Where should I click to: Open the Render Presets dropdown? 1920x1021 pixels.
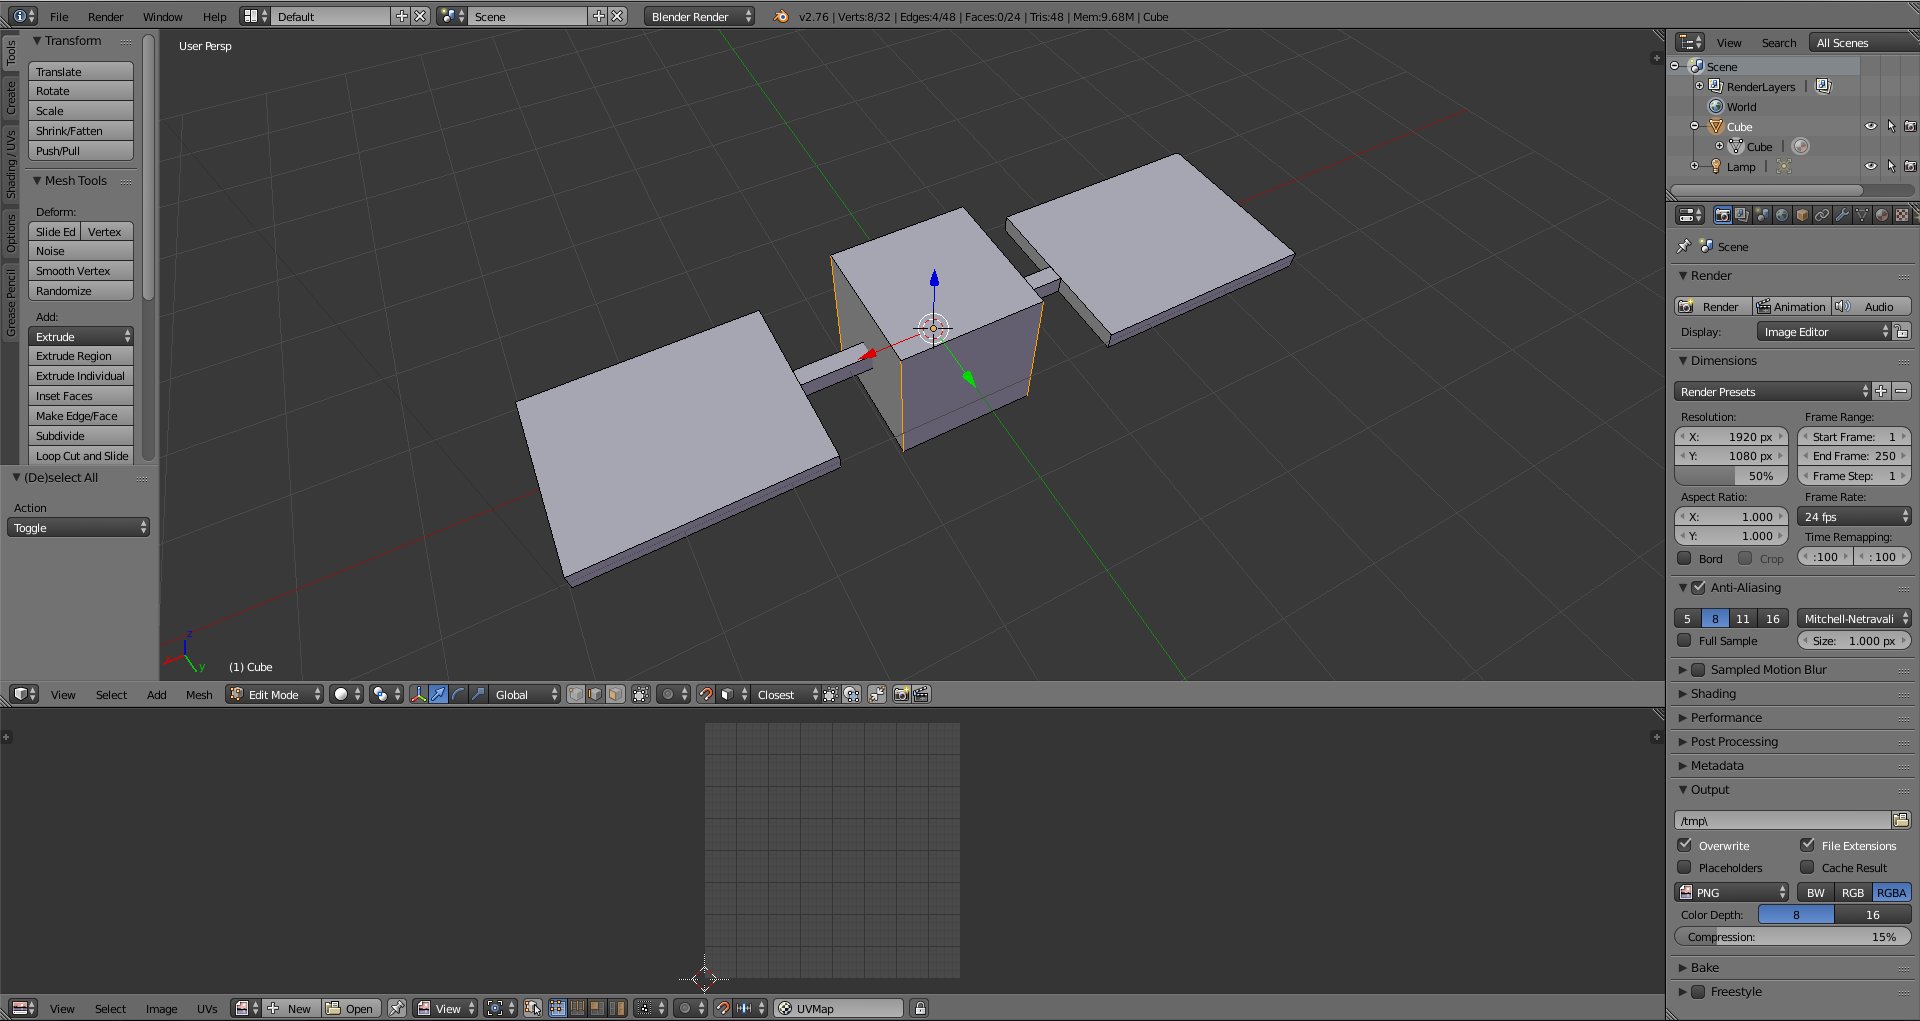tap(1772, 391)
